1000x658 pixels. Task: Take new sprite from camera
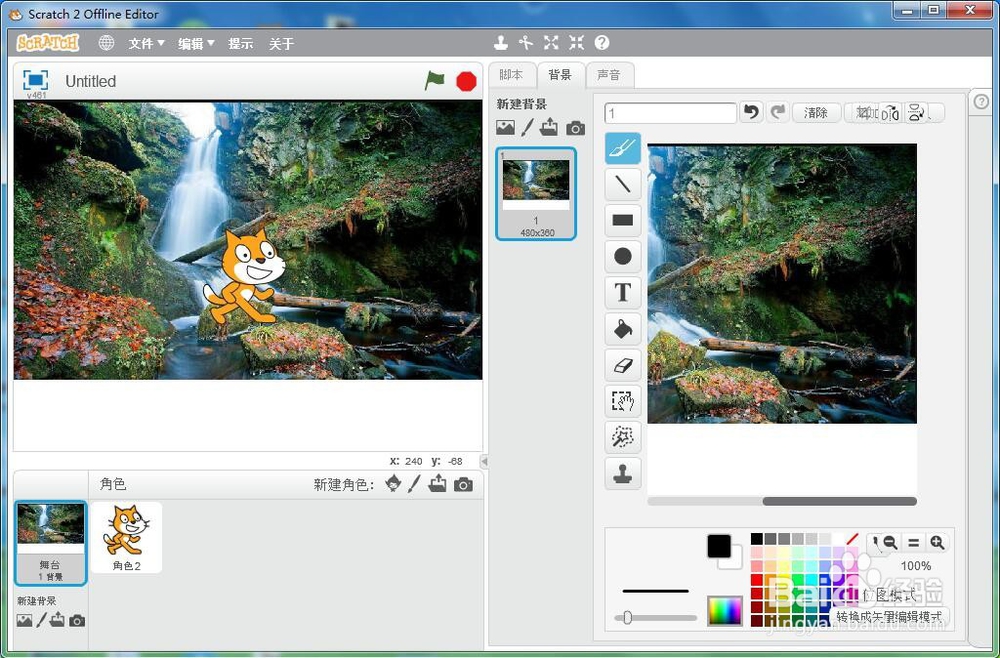(464, 485)
